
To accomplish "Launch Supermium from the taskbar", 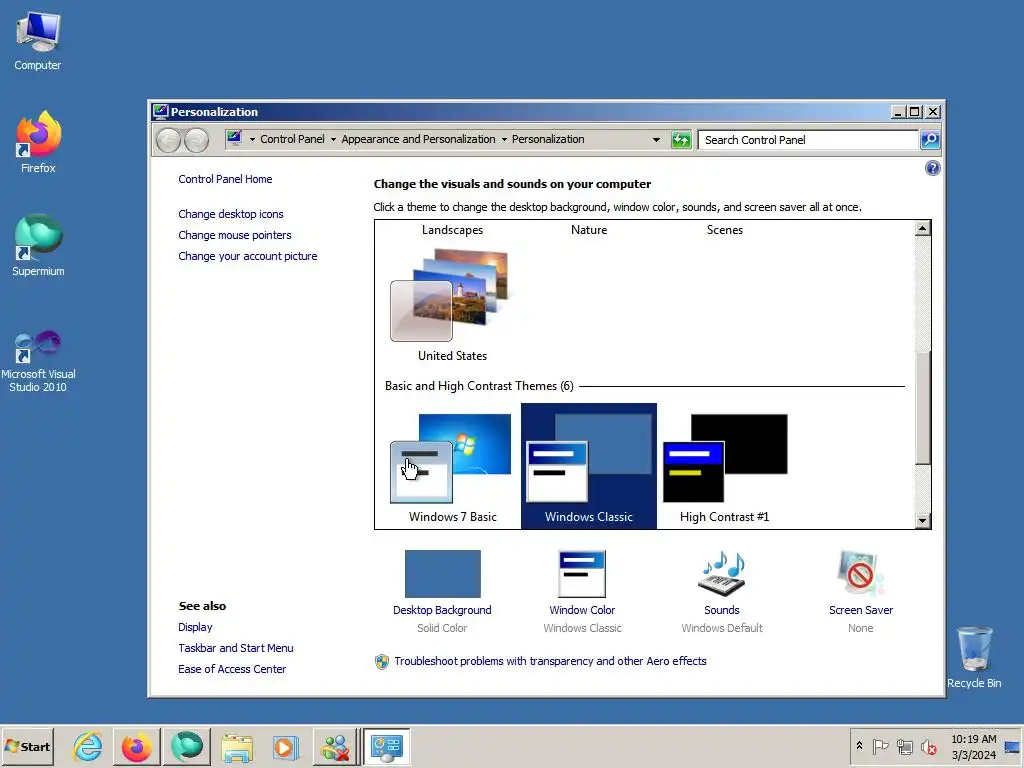I will tap(186, 746).
